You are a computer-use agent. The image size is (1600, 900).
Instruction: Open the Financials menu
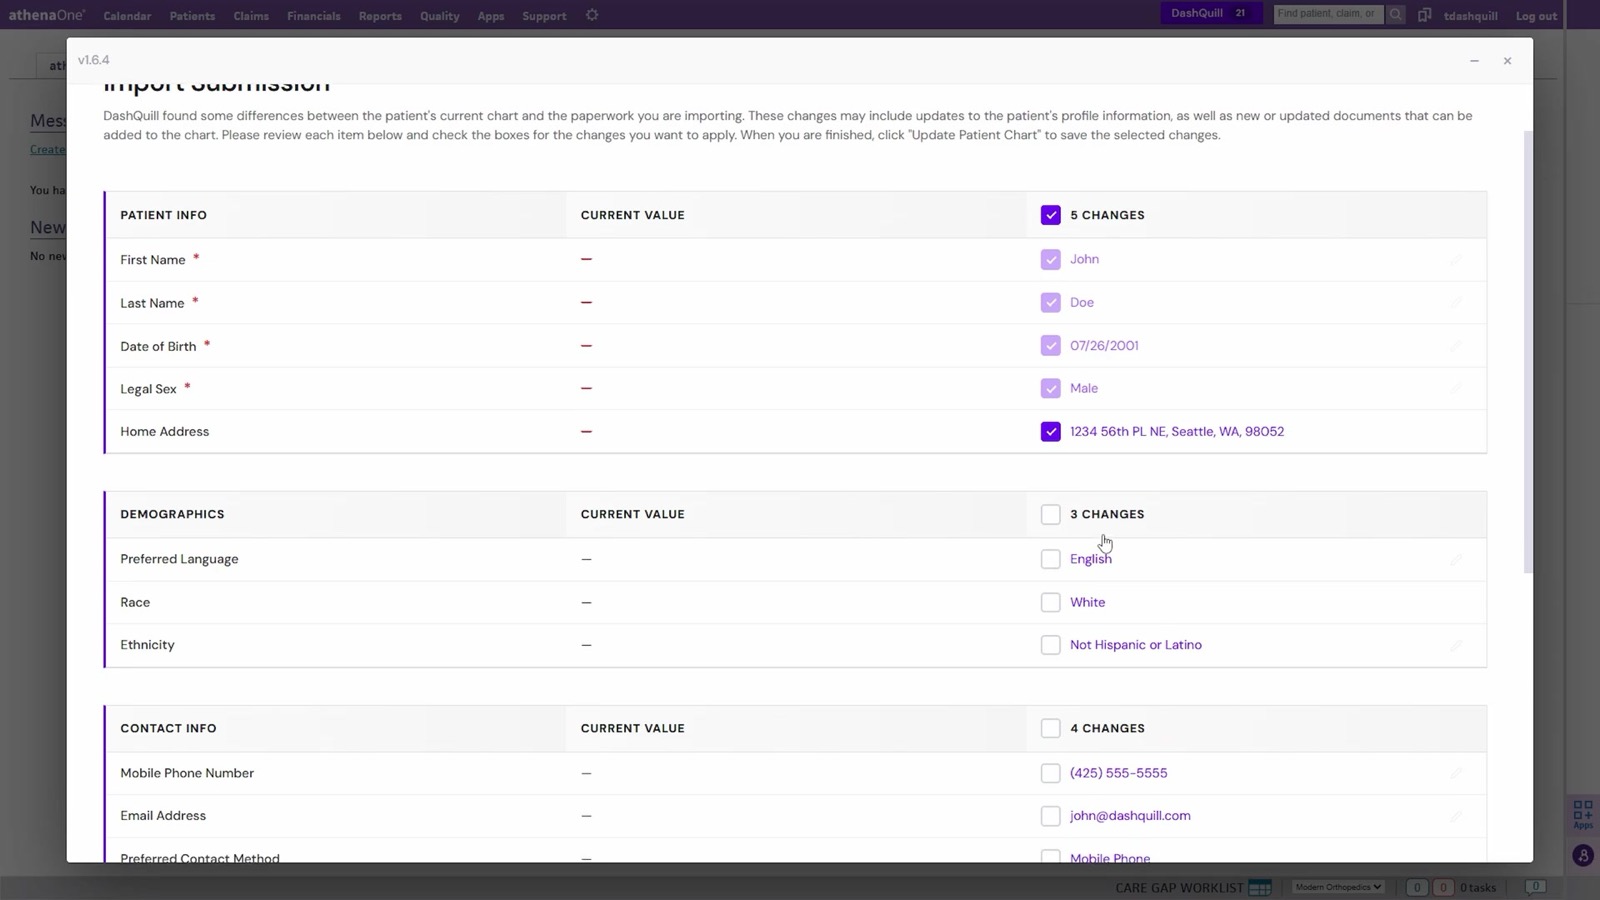point(313,16)
